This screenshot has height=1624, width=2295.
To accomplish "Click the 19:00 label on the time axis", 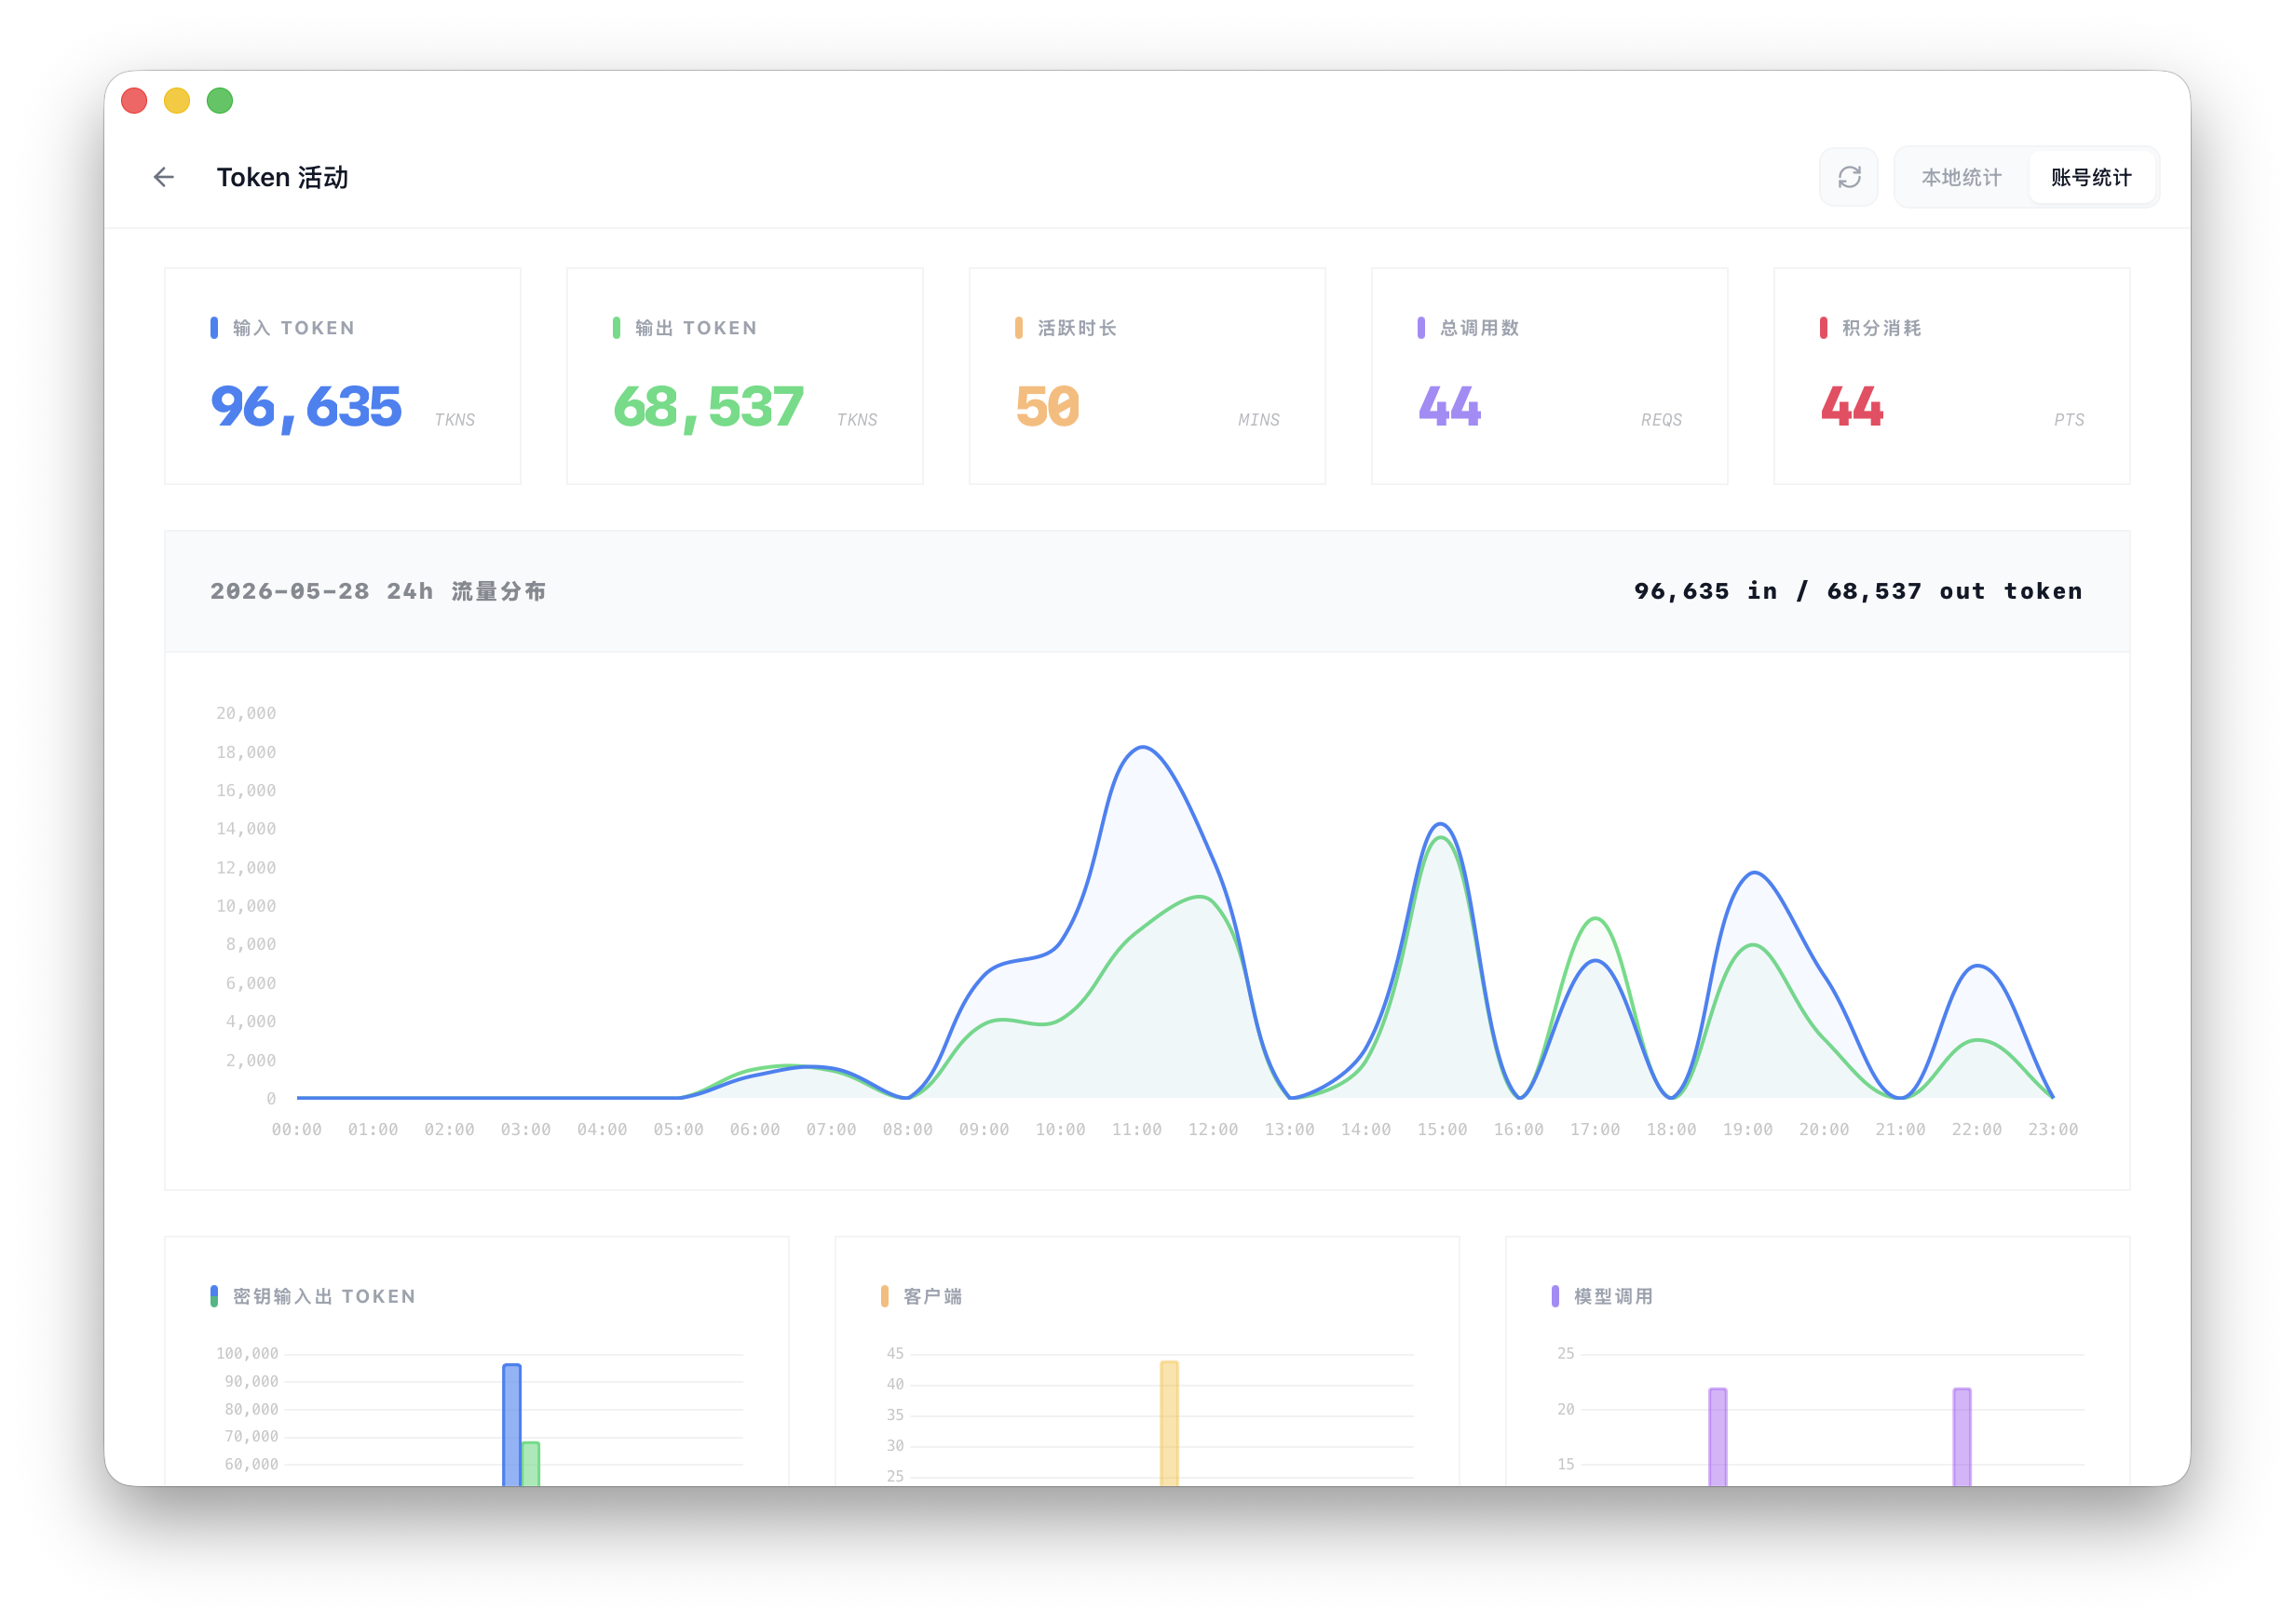I will [1747, 1129].
